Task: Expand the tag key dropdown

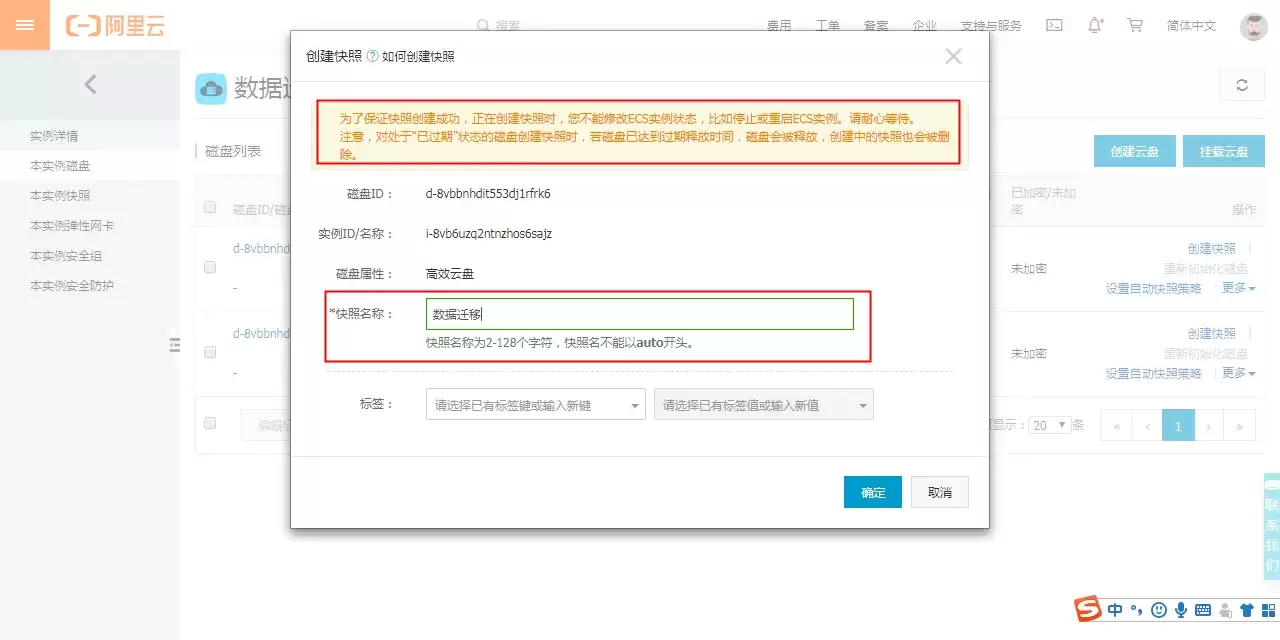Action: [536, 405]
